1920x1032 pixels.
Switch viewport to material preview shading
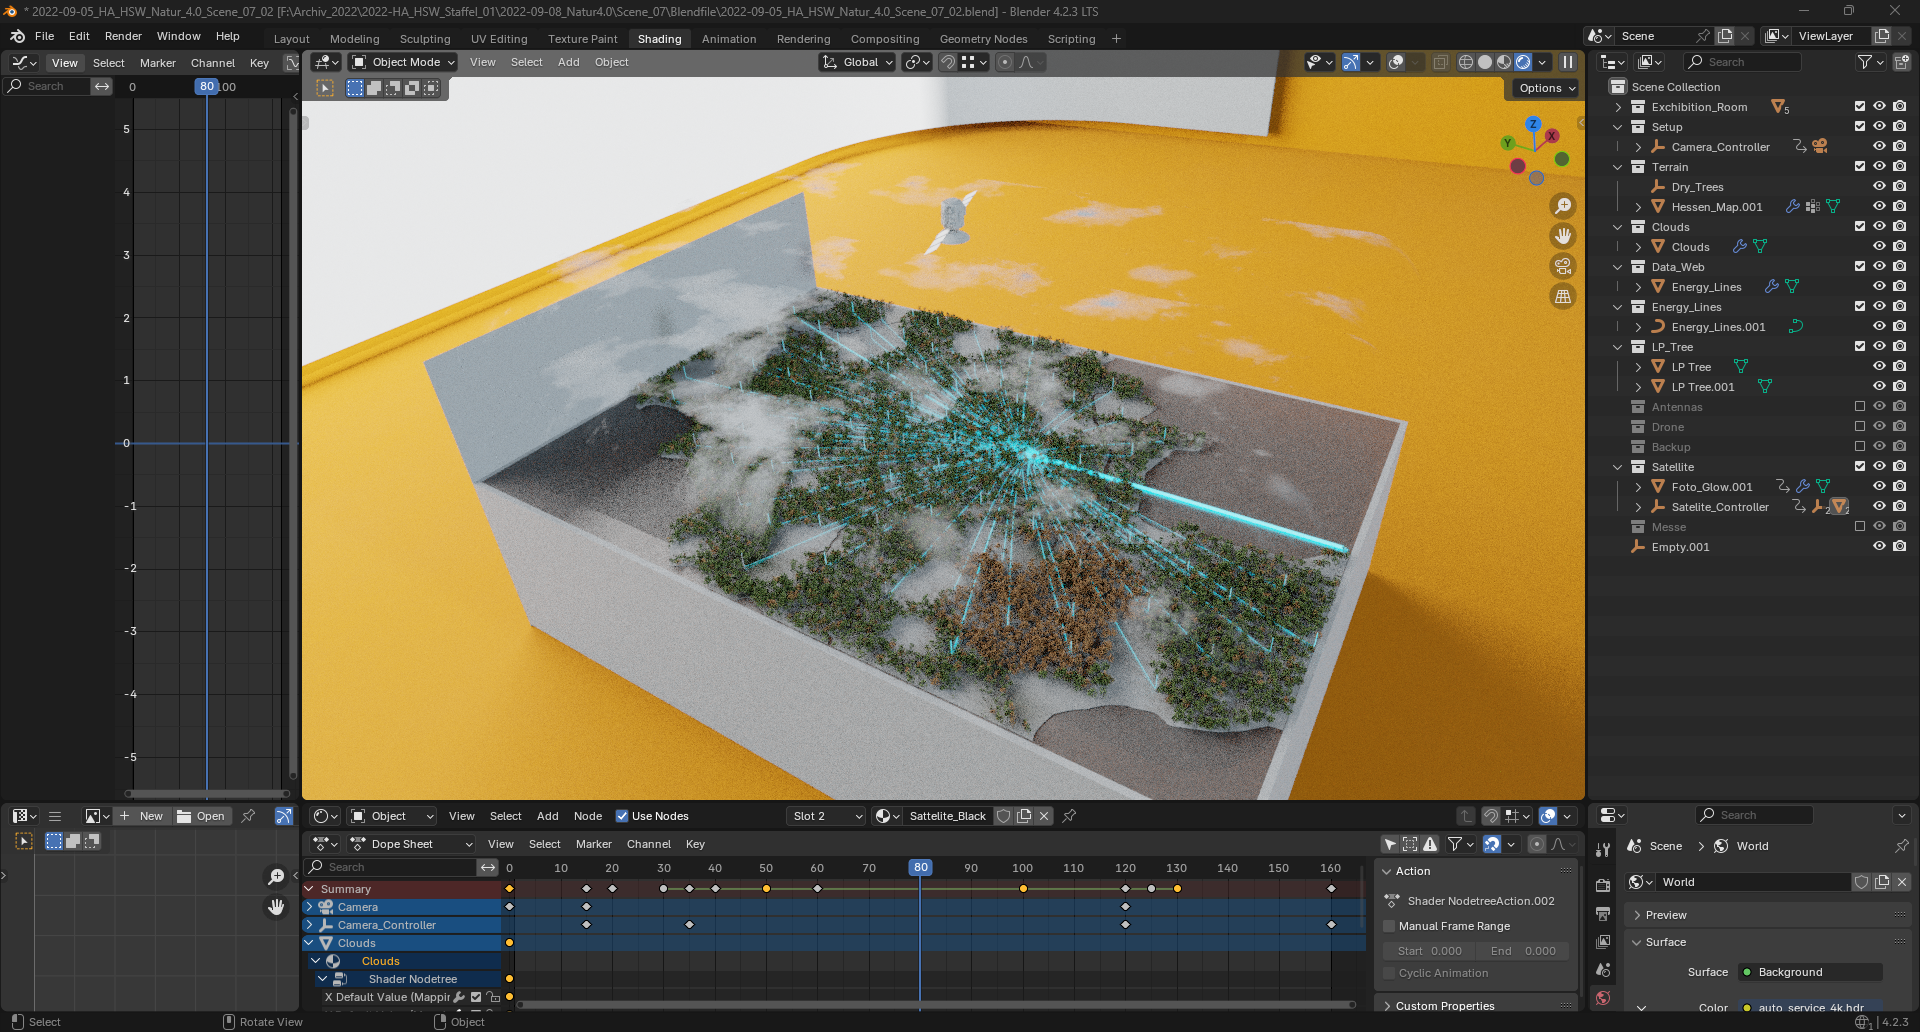coord(1504,62)
